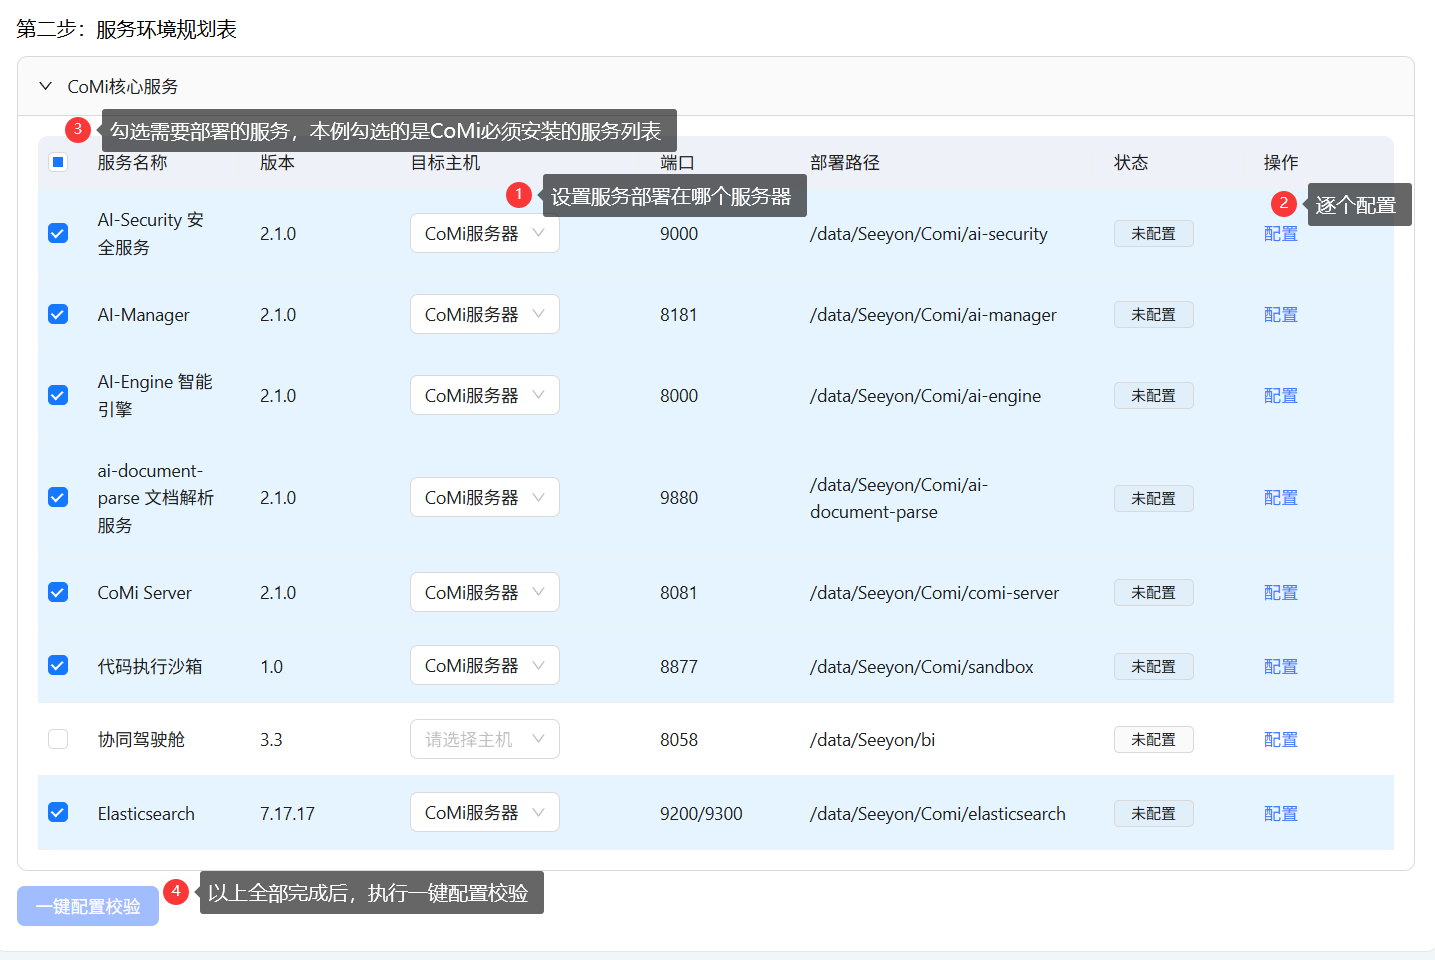This screenshot has width=1435, height=960.
Task: Uncheck the 代码执行沙箱 checkbox
Action: pyautogui.click(x=58, y=665)
